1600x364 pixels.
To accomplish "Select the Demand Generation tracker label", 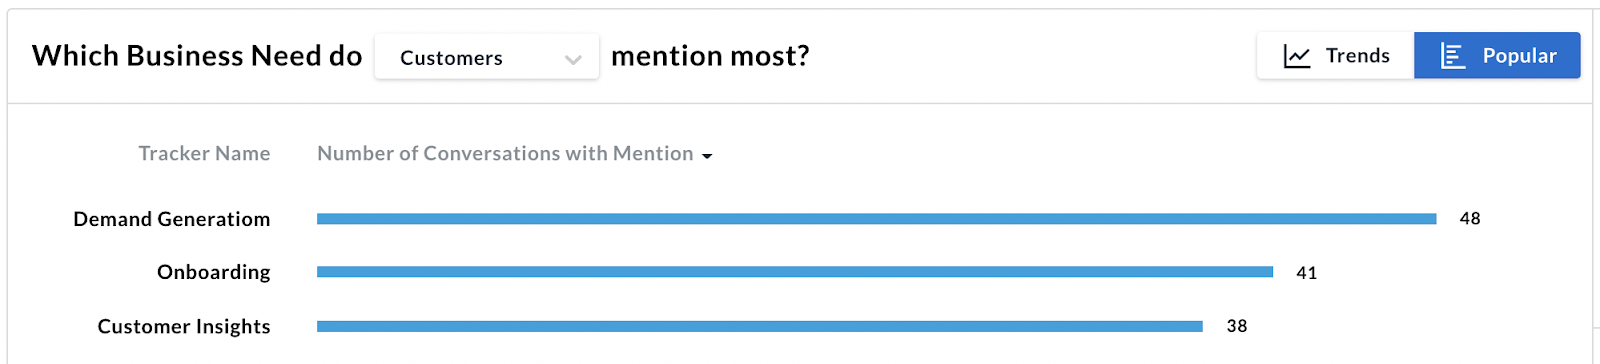I will click(x=172, y=219).
